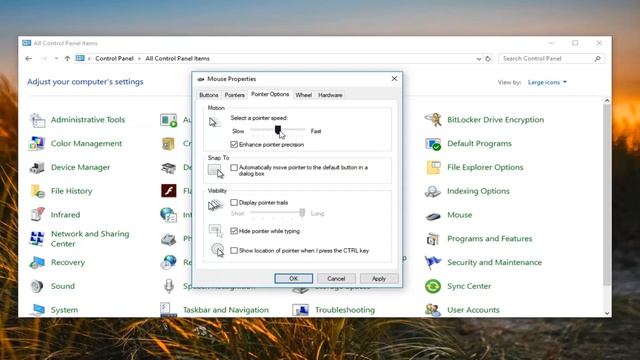Click the pointer speed slider thumb
640x360 pixels.
(278, 130)
